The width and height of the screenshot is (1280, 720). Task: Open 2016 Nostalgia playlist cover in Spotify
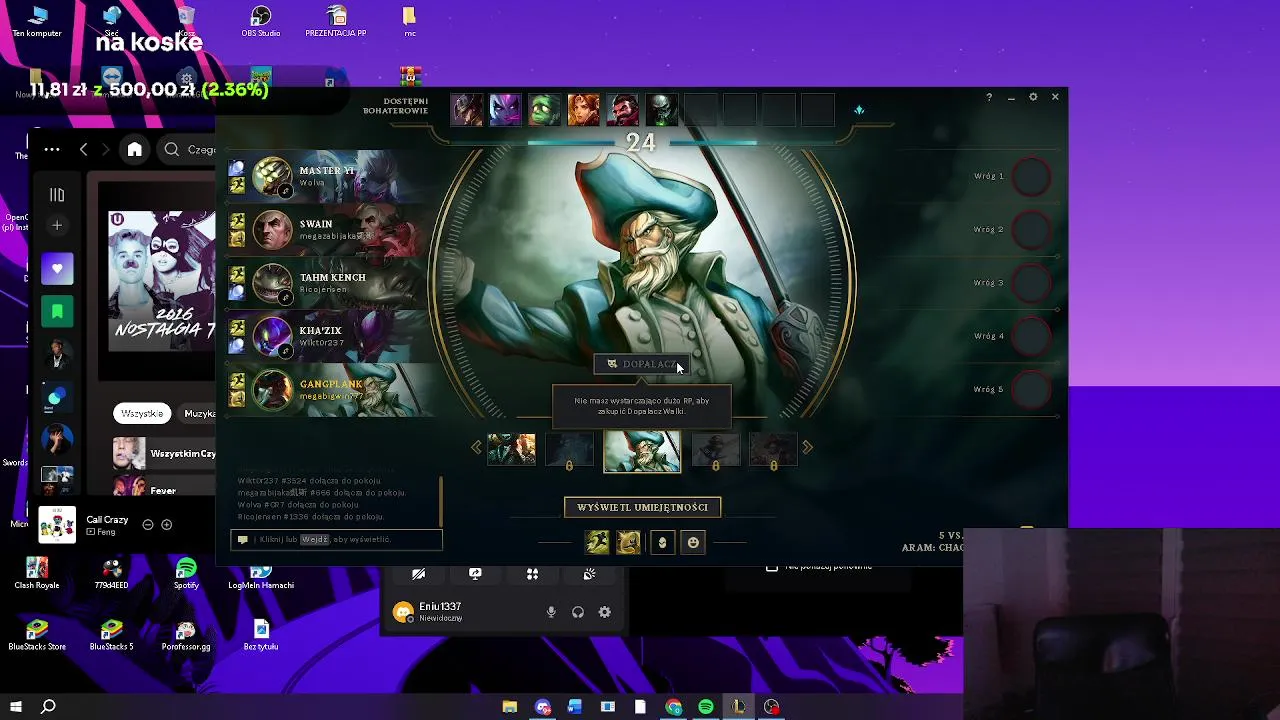162,281
